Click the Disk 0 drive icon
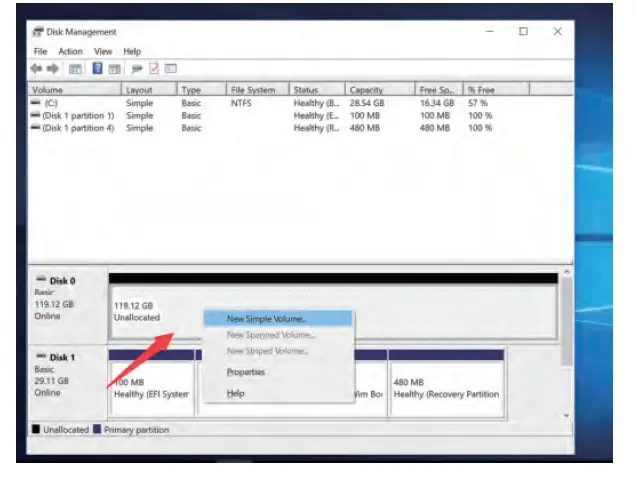Image resolution: width=635 pixels, height=477 pixels. click(x=41, y=279)
